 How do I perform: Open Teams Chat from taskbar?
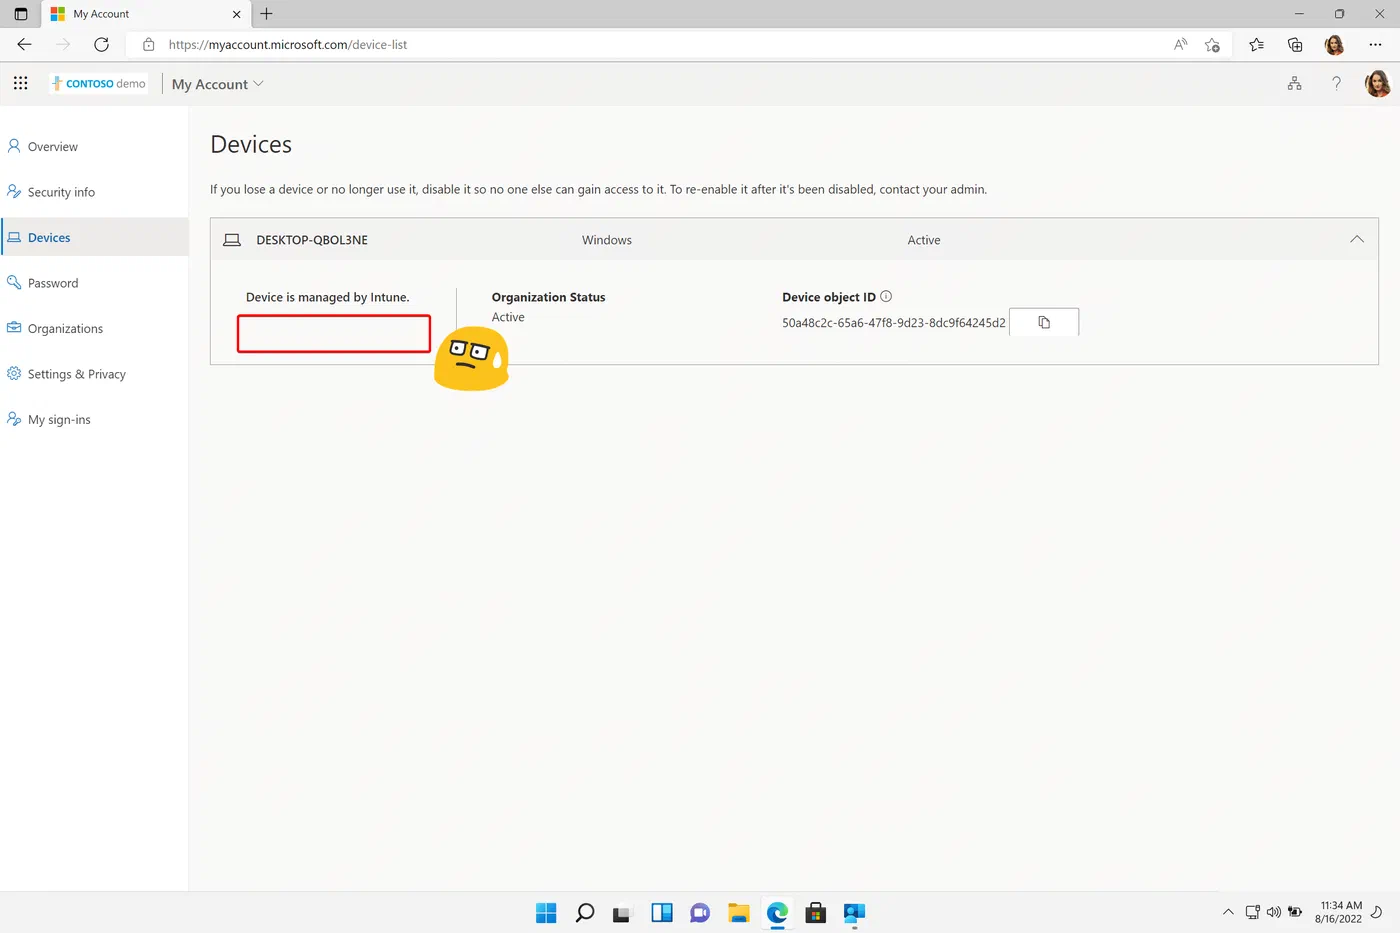700,912
